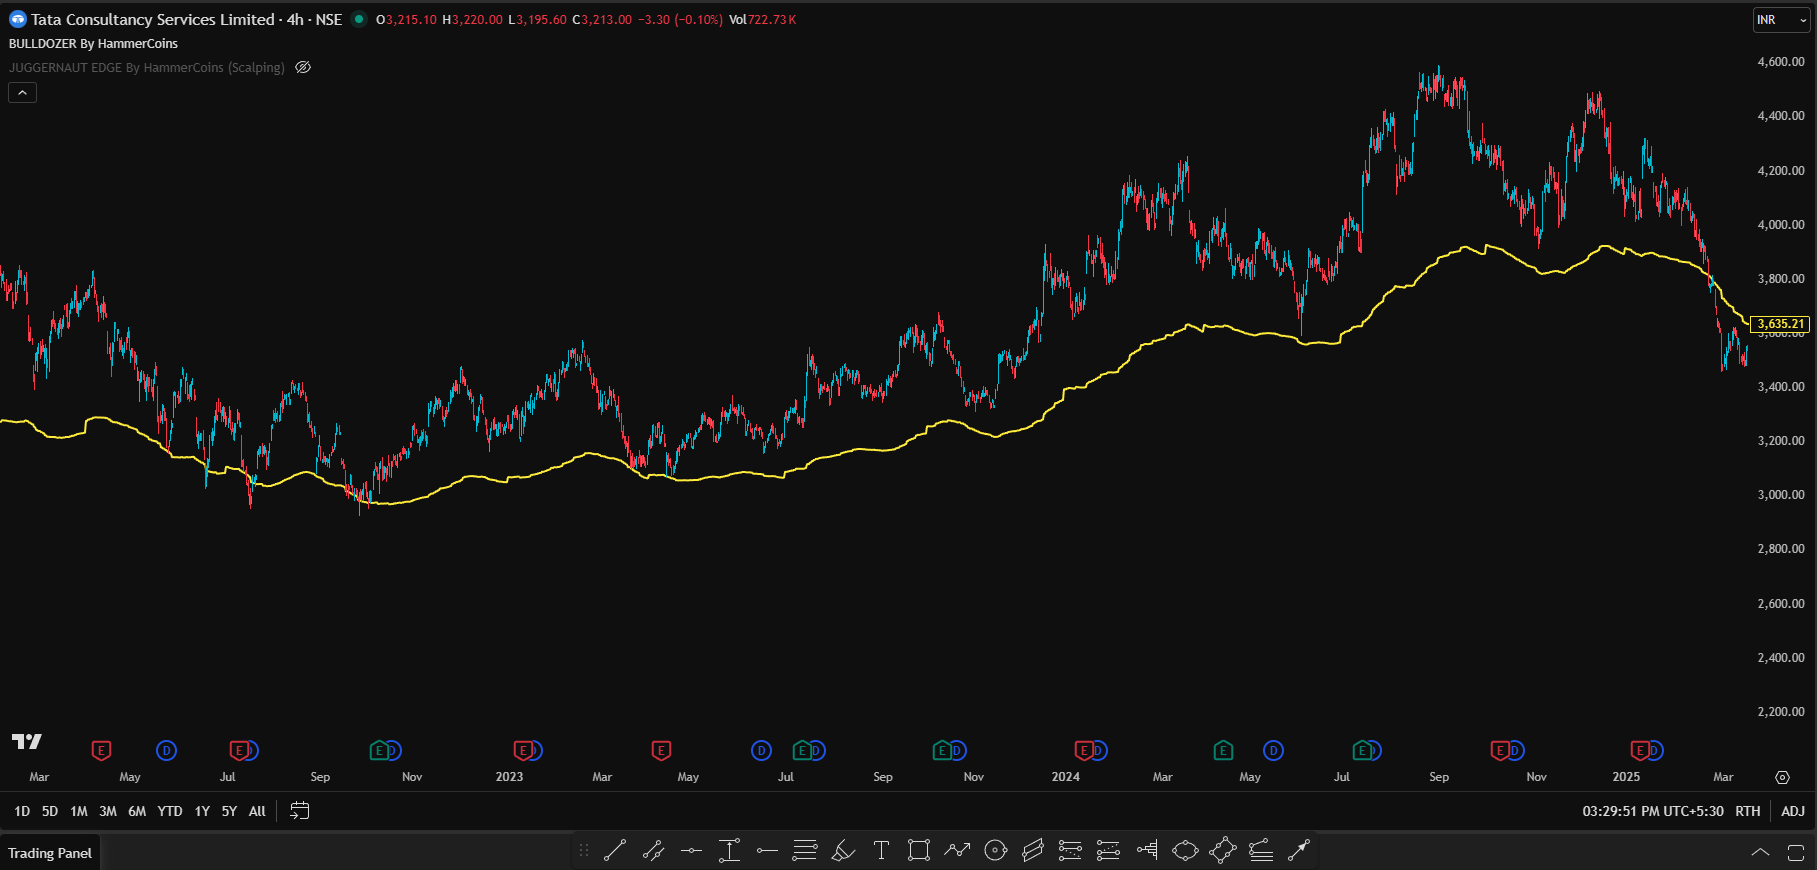Toggle ADJ adjusted data setting
1817x870 pixels.
click(1793, 811)
